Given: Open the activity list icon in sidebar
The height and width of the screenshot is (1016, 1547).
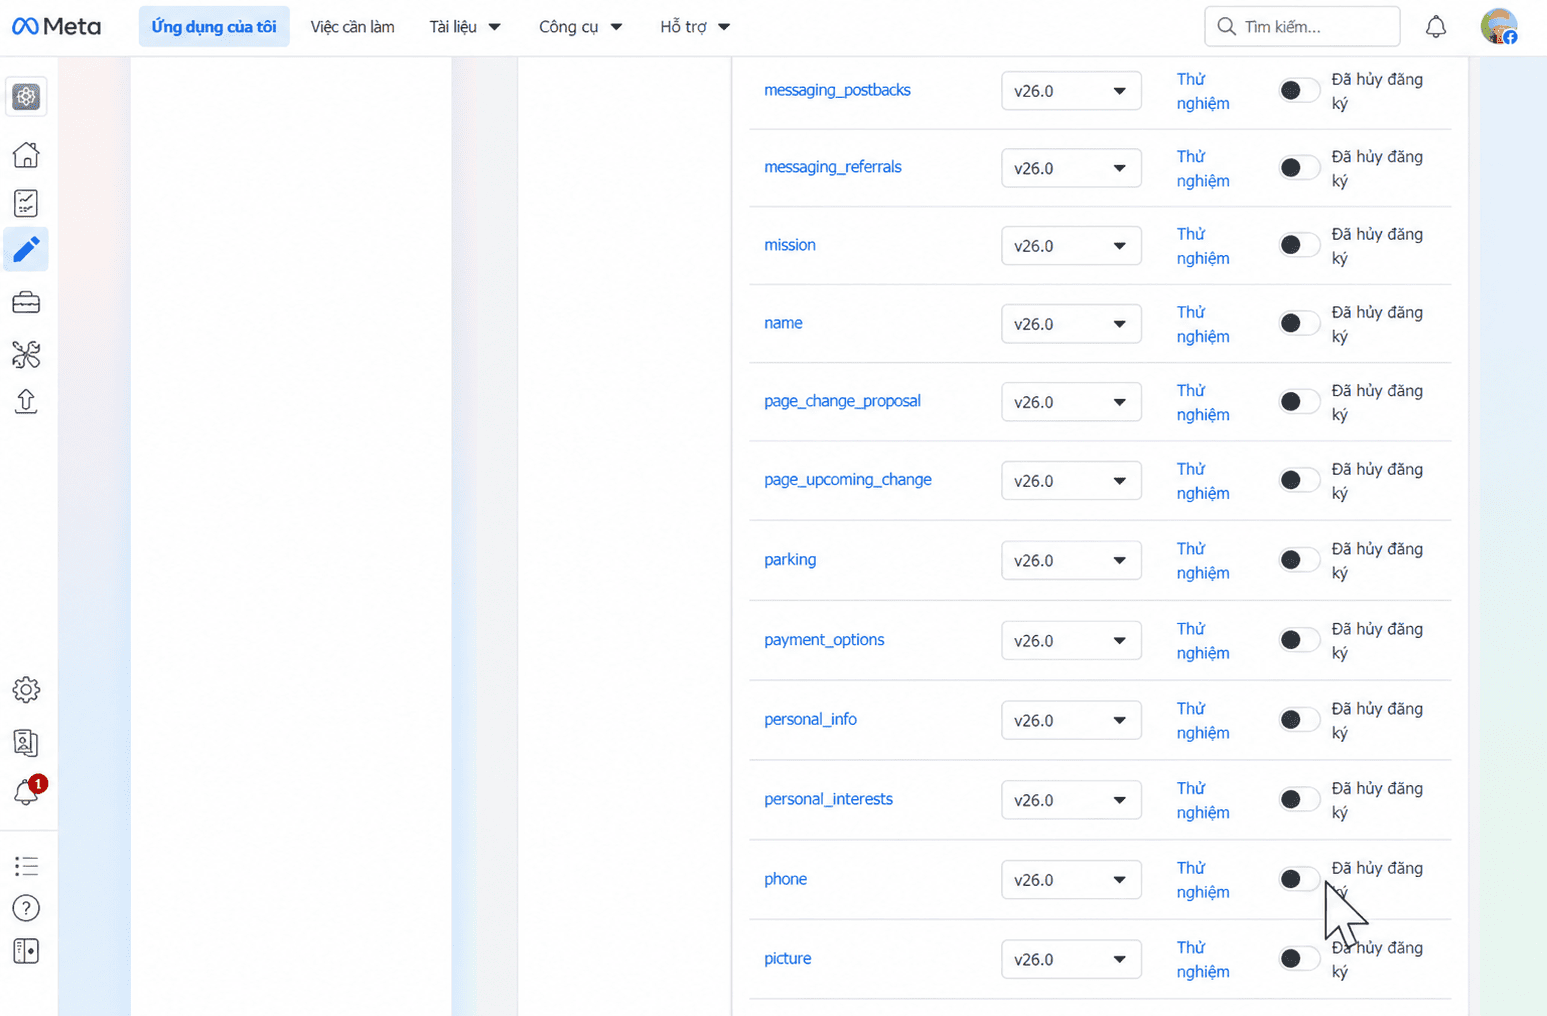Looking at the screenshot, I should pos(26,866).
